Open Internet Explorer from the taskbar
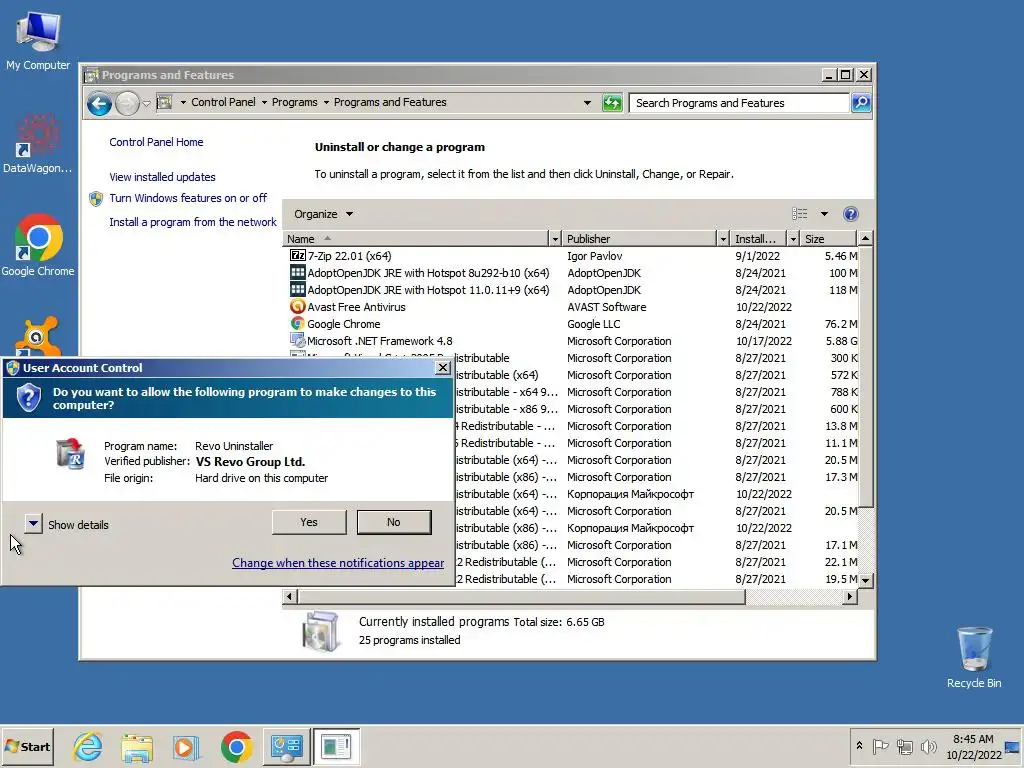 [x=88, y=746]
